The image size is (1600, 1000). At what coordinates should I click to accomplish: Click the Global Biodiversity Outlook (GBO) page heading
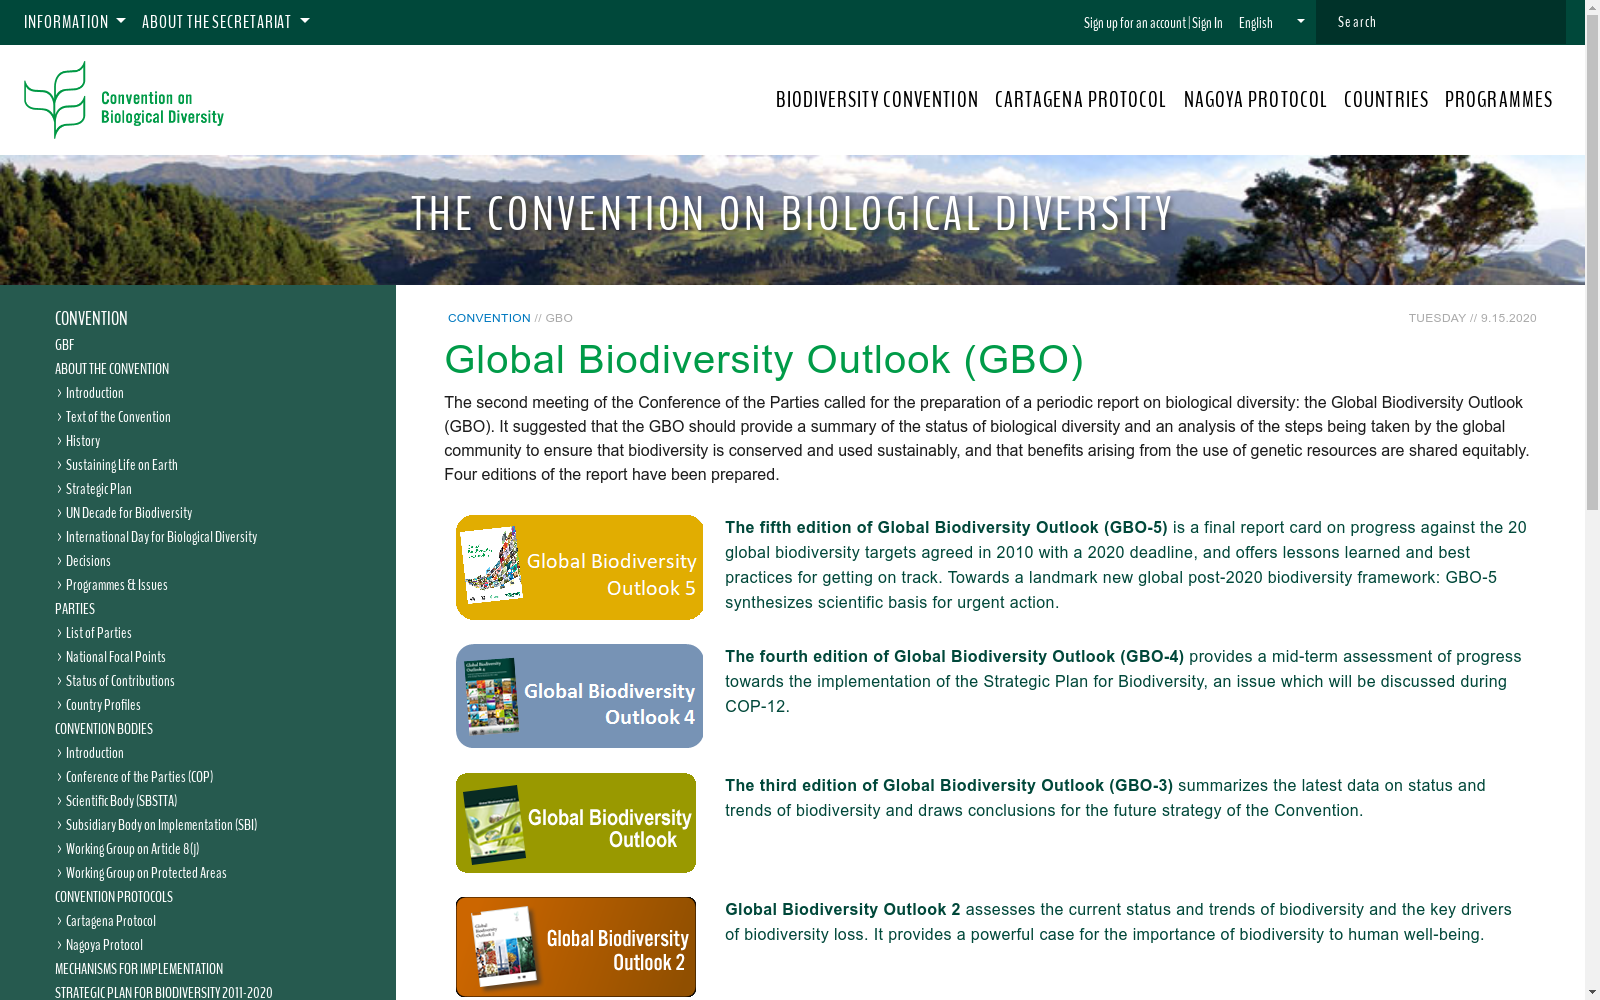(764, 360)
